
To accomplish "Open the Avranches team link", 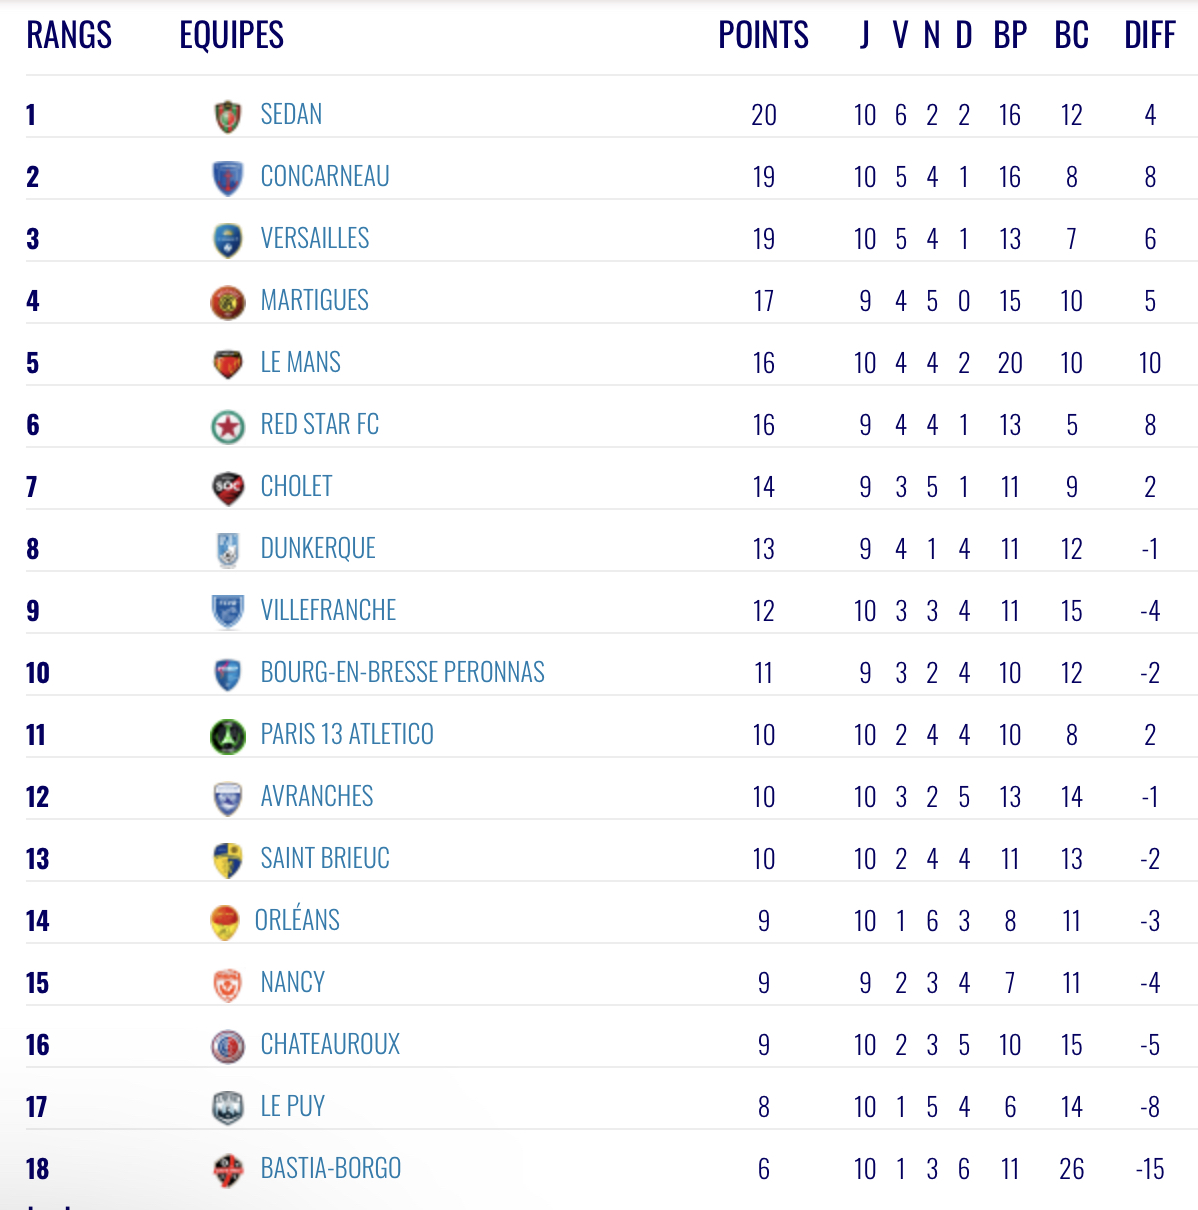I will pyautogui.click(x=317, y=796).
